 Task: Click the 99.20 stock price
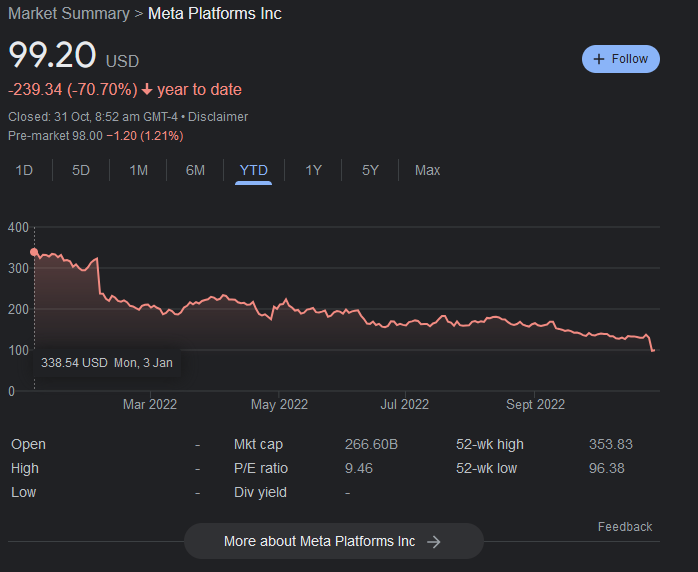pos(52,55)
